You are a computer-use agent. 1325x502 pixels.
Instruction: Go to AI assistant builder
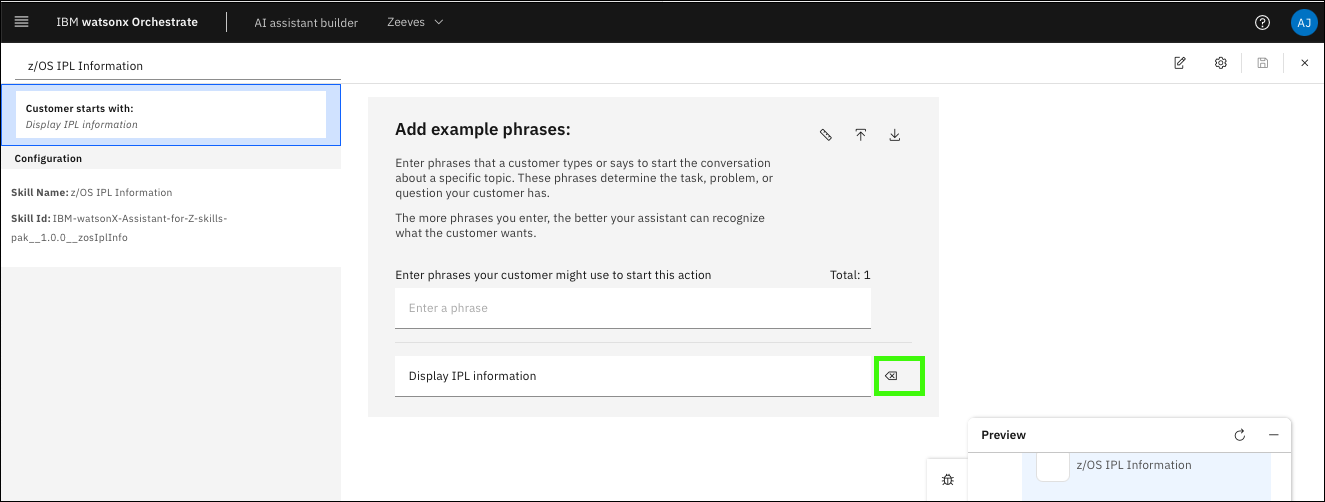pos(306,22)
